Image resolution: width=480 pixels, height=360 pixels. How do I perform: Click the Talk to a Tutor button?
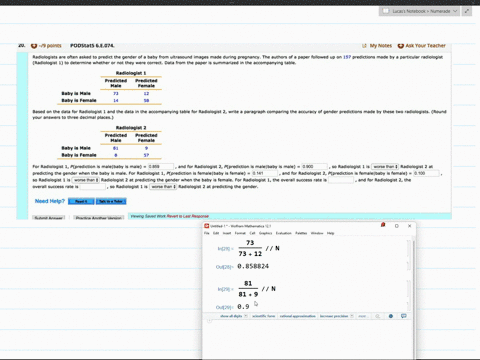[x=111, y=201]
